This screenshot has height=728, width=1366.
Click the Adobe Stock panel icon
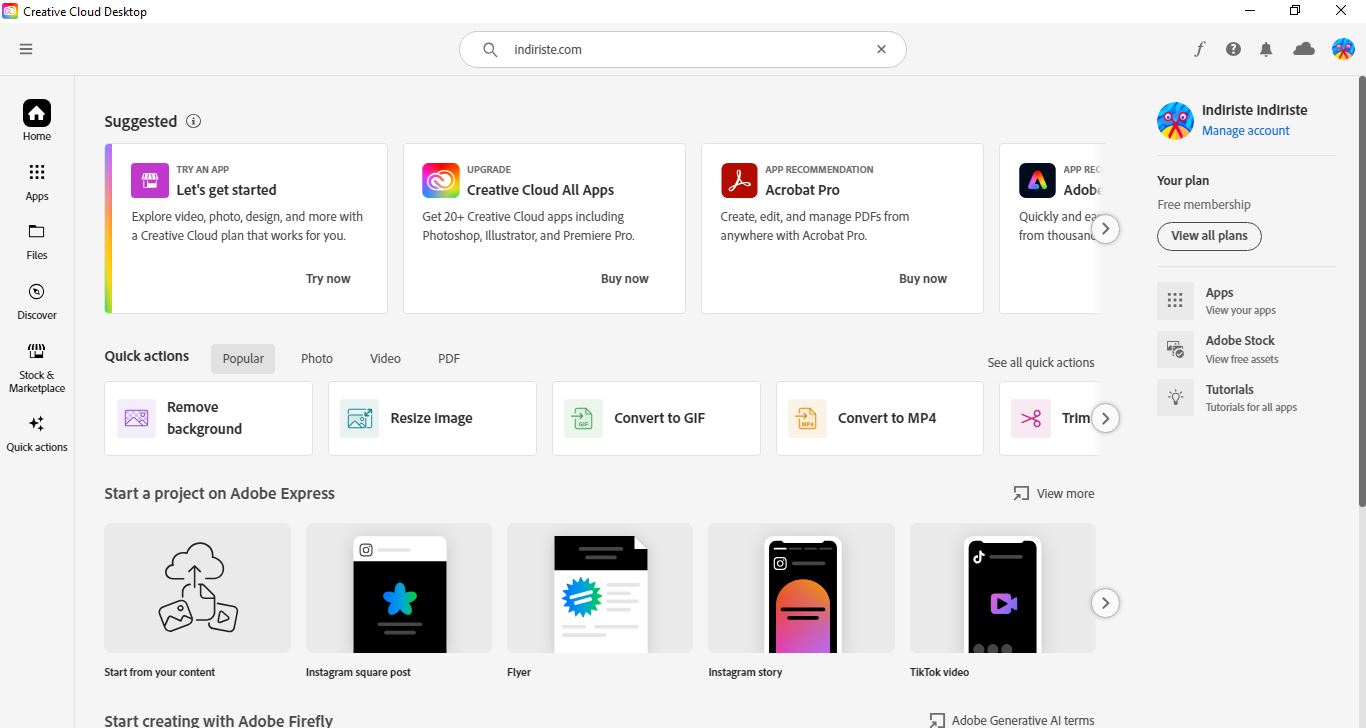(x=1175, y=349)
